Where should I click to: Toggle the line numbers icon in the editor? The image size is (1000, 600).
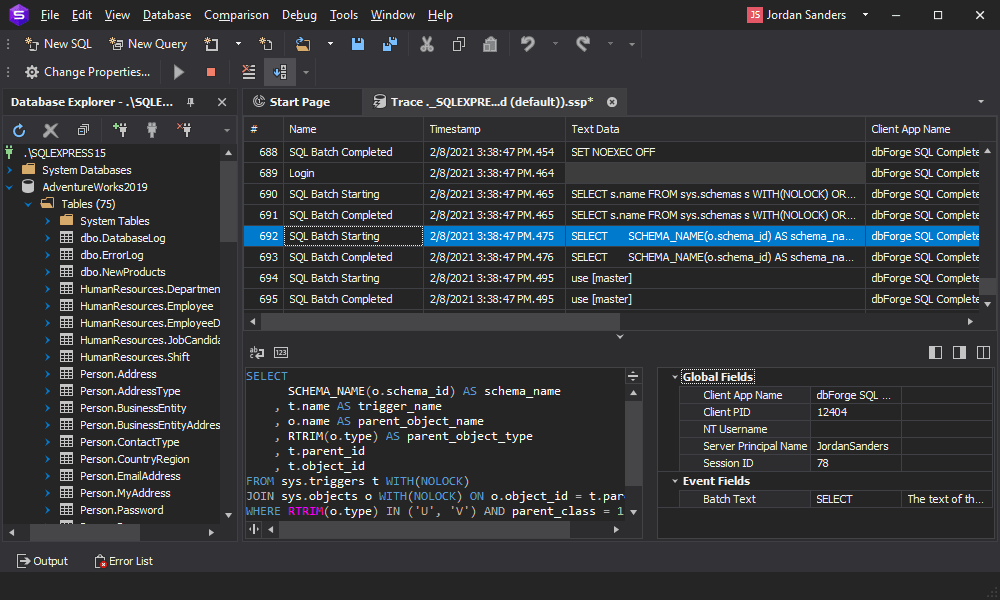pyautogui.click(x=281, y=352)
